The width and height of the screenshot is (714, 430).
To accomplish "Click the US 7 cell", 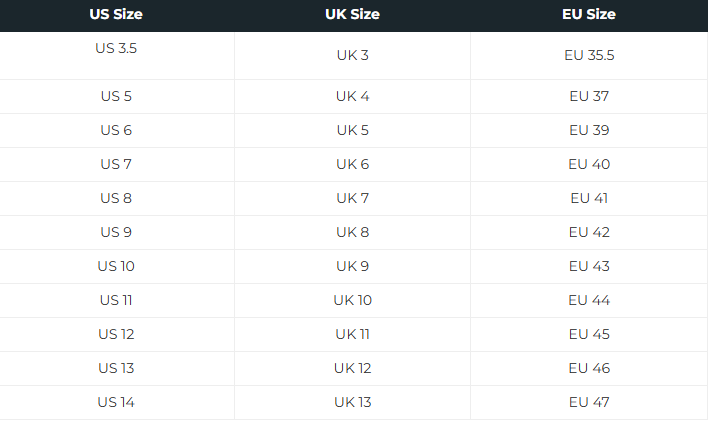I will point(116,165).
